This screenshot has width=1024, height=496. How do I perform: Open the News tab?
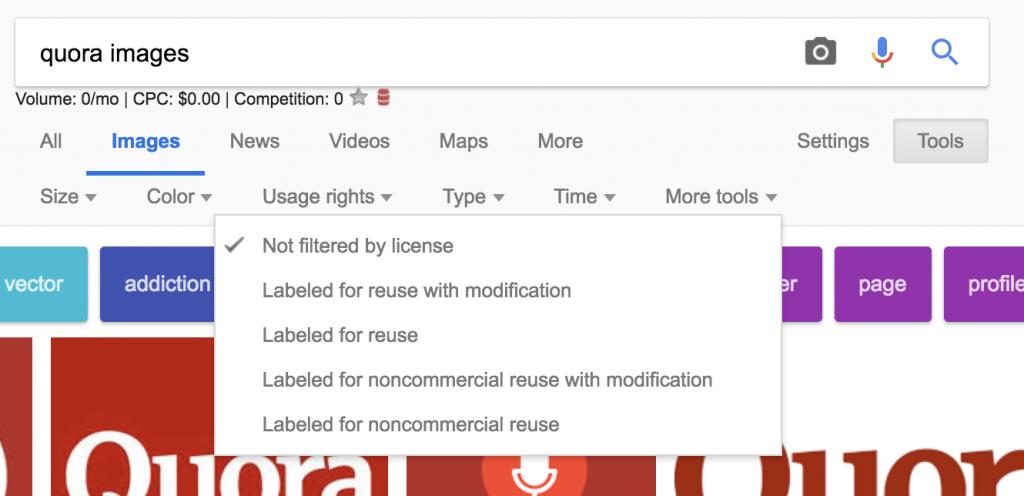point(255,141)
